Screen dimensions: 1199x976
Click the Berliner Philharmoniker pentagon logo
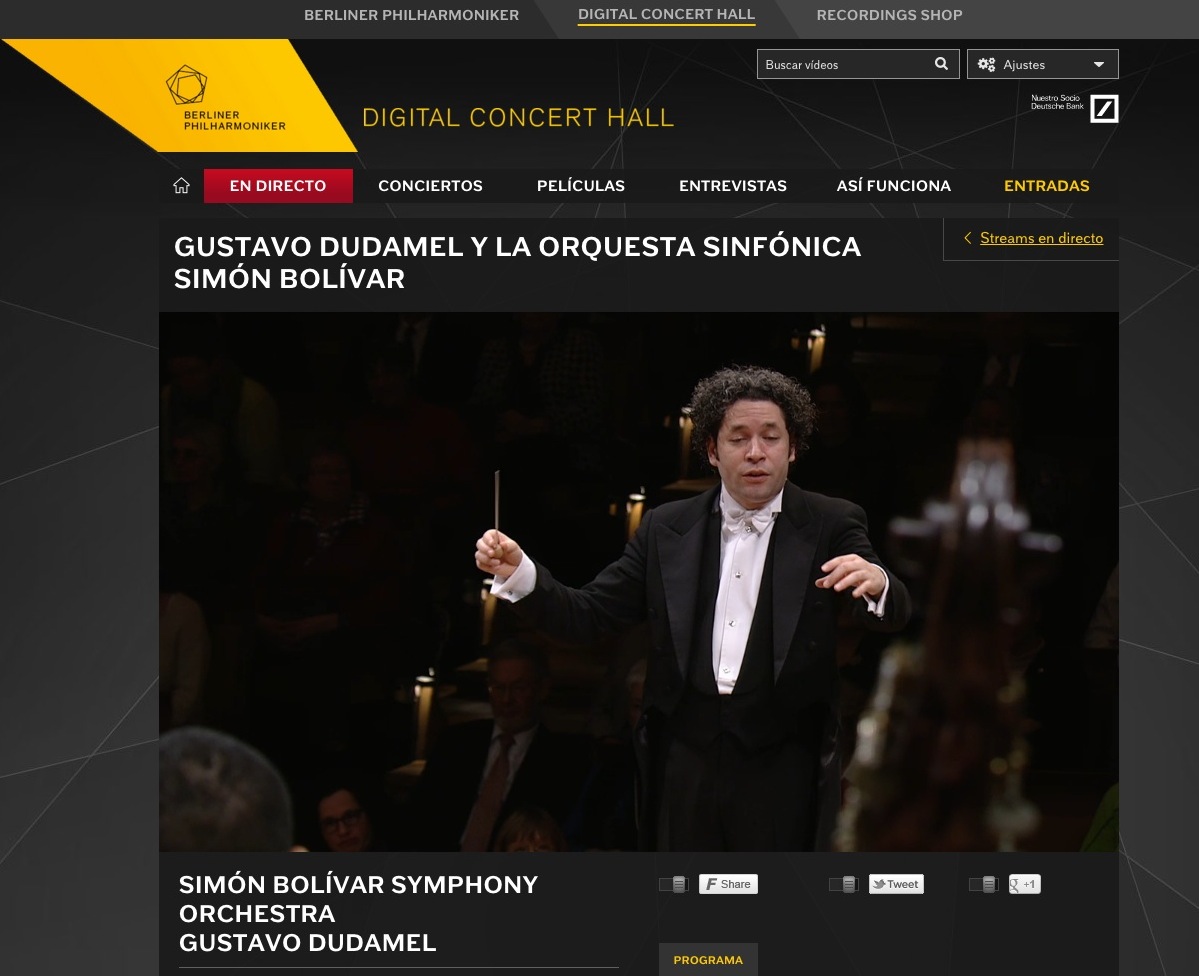coord(187,85)
